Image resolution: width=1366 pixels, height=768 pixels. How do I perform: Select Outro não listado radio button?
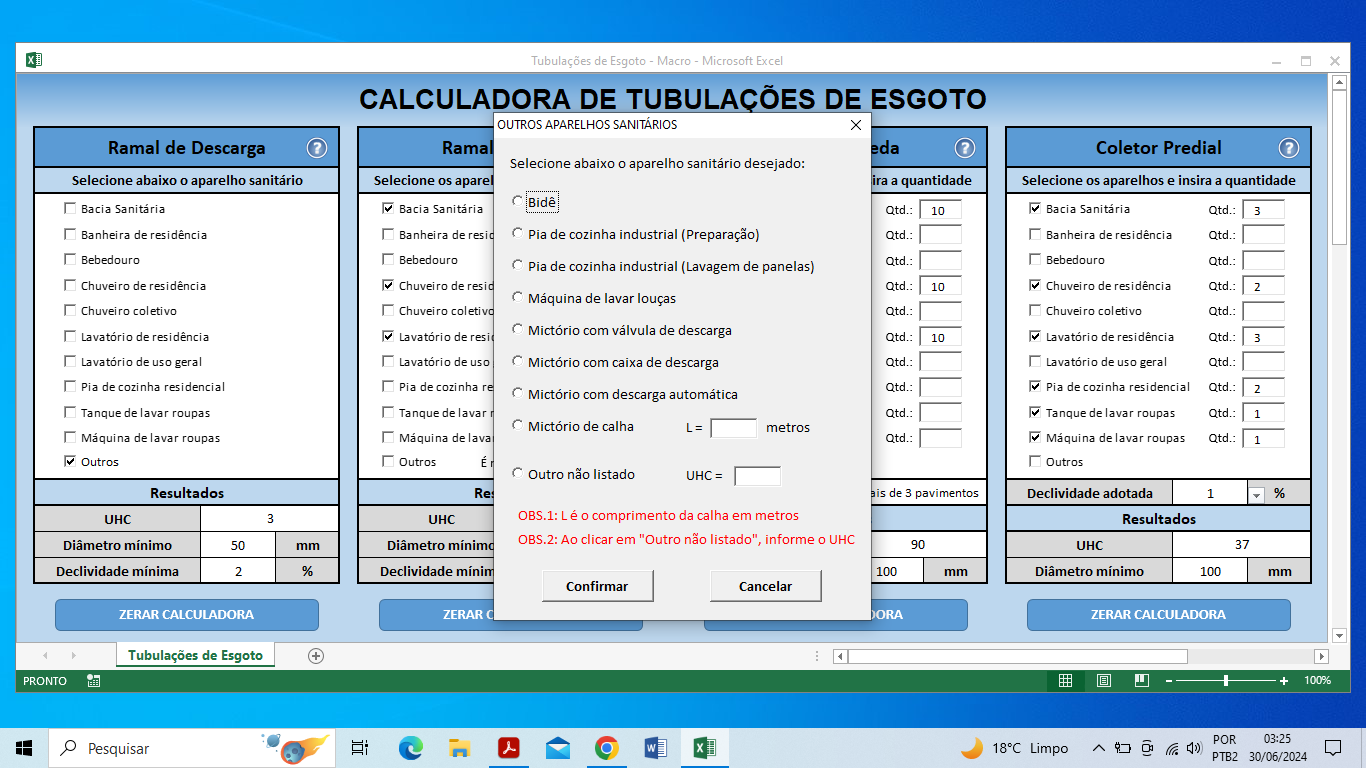coord(518,473)
